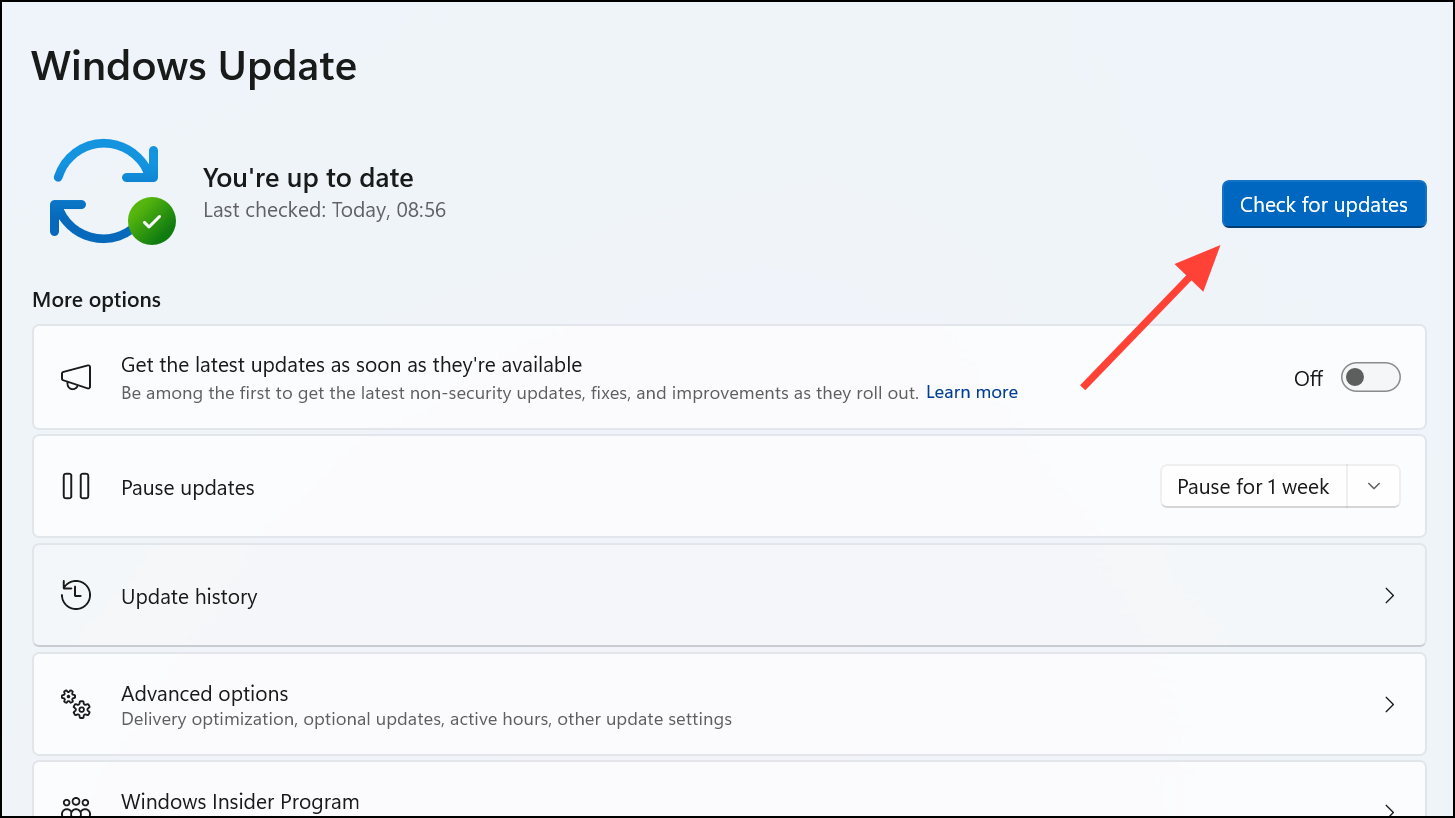Expand the pause duration dropdown arrow
Viewport: 1455px width, 818px height.
click(x=1374, y=487)
